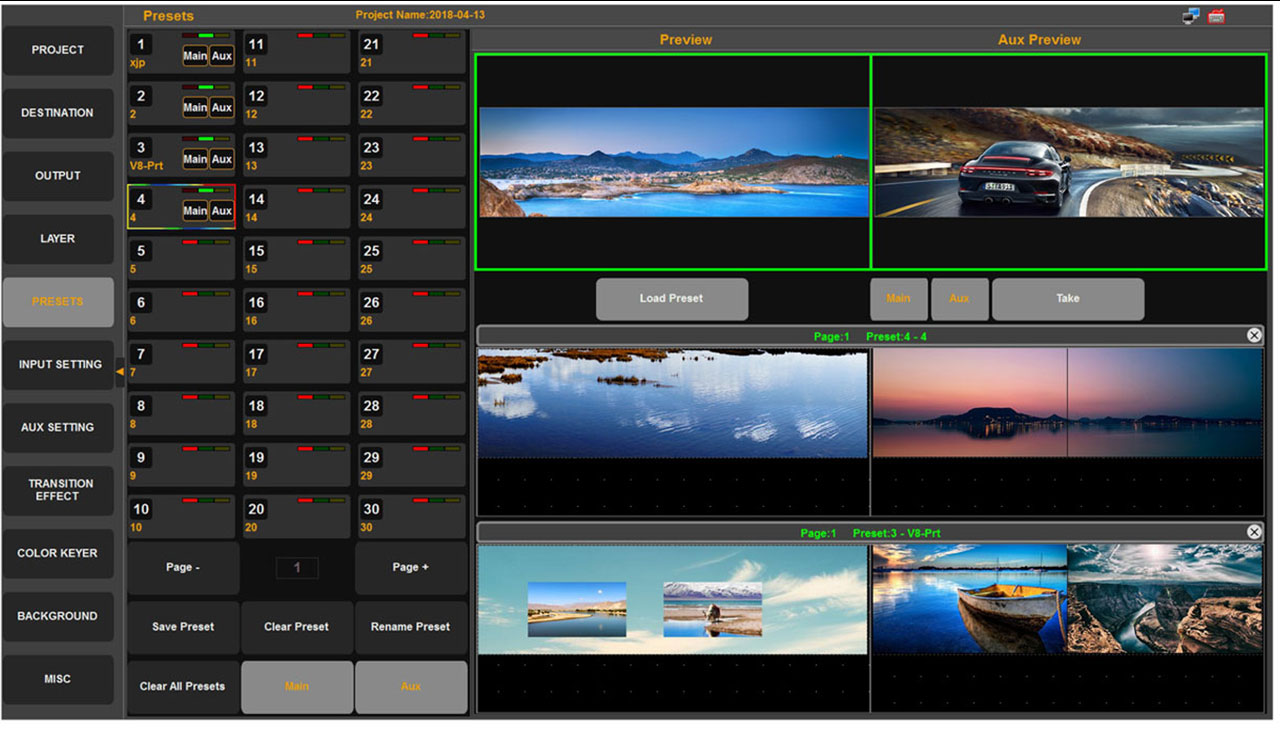Select the car image in Aux Preview
1280x729 pixels.
coord(1068,162)
